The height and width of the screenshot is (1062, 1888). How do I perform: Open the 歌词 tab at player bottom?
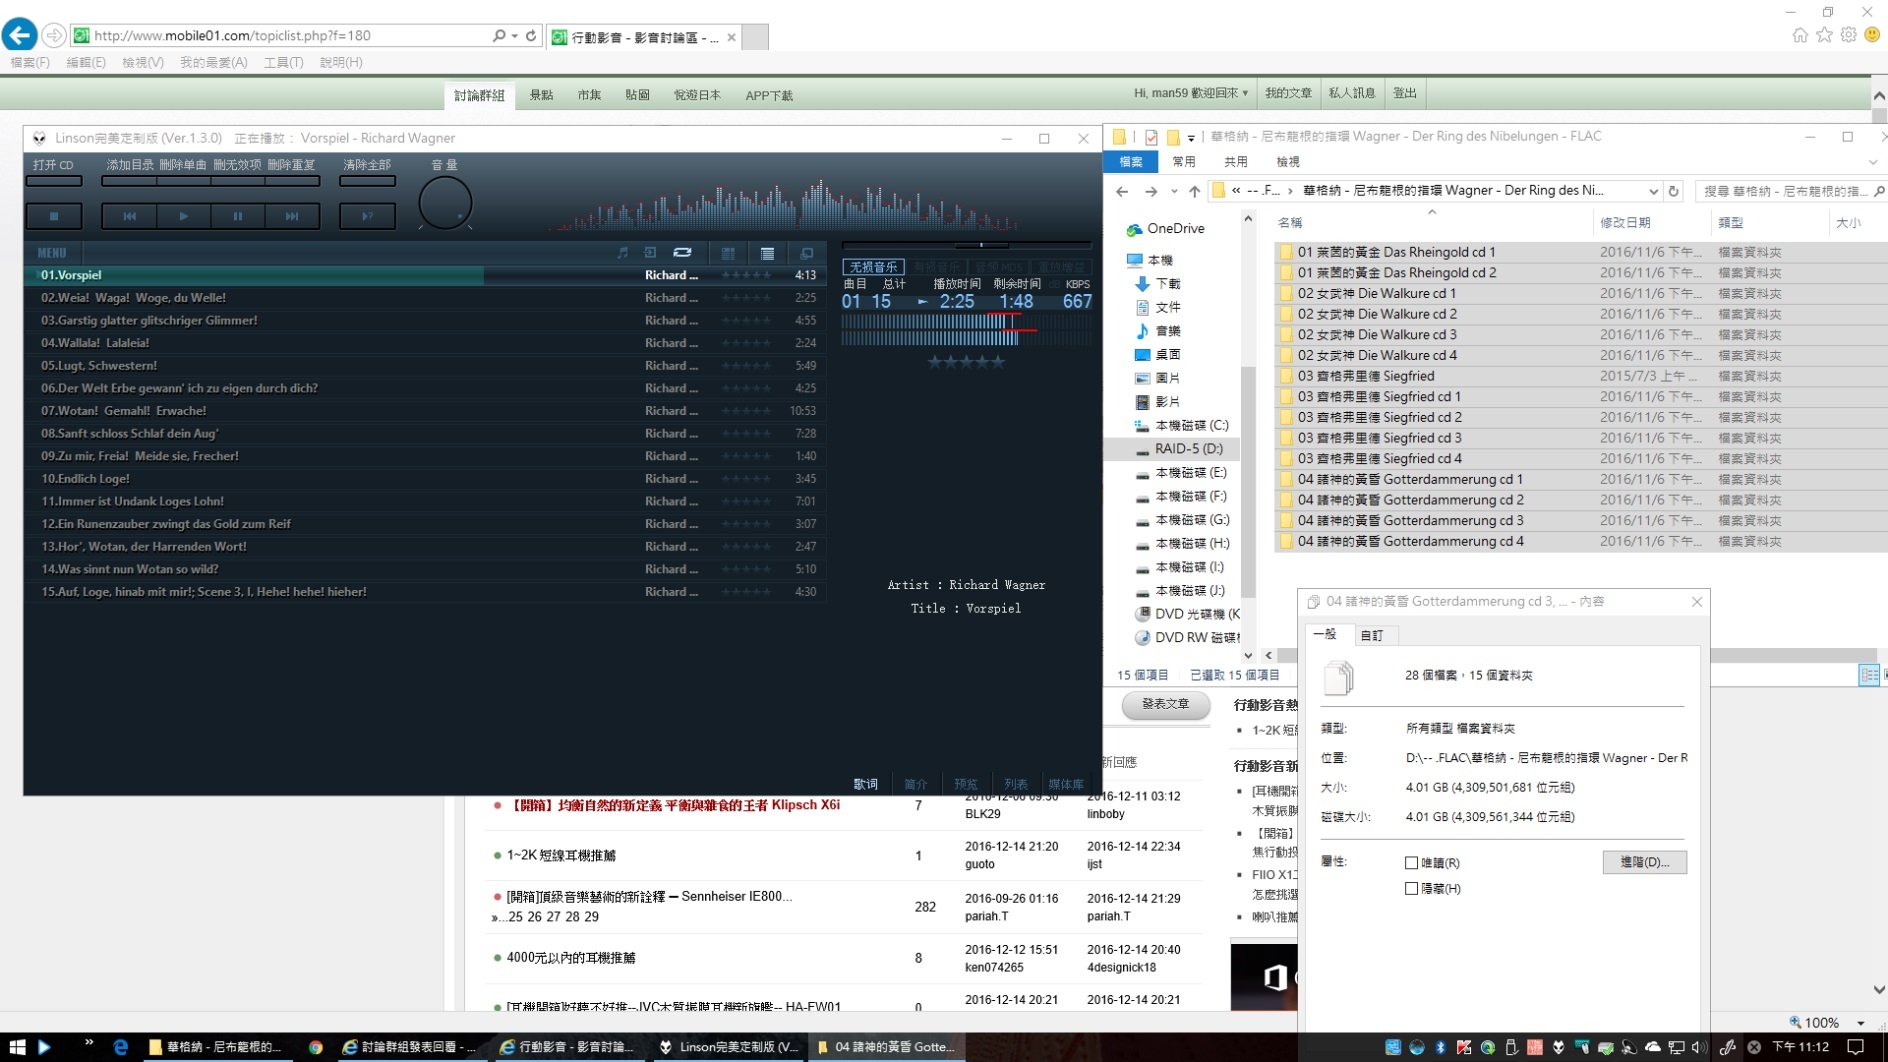pyautogui.click(x=866, y=784)
